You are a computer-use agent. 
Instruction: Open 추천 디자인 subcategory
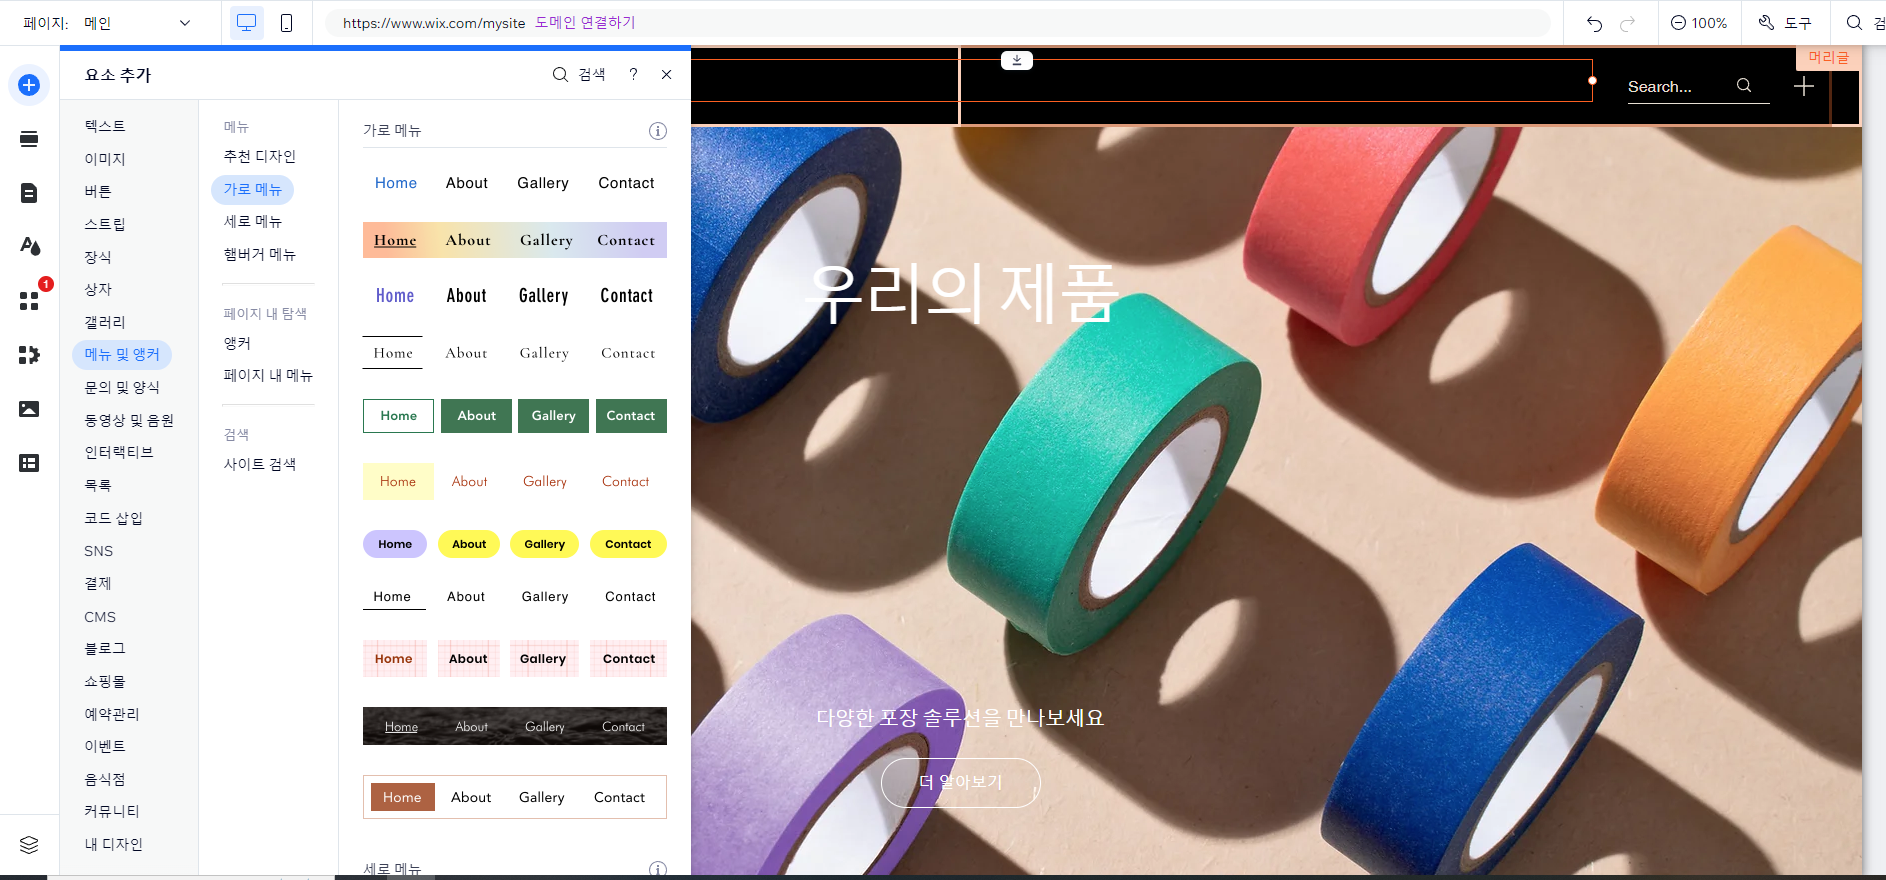point(260,156)
